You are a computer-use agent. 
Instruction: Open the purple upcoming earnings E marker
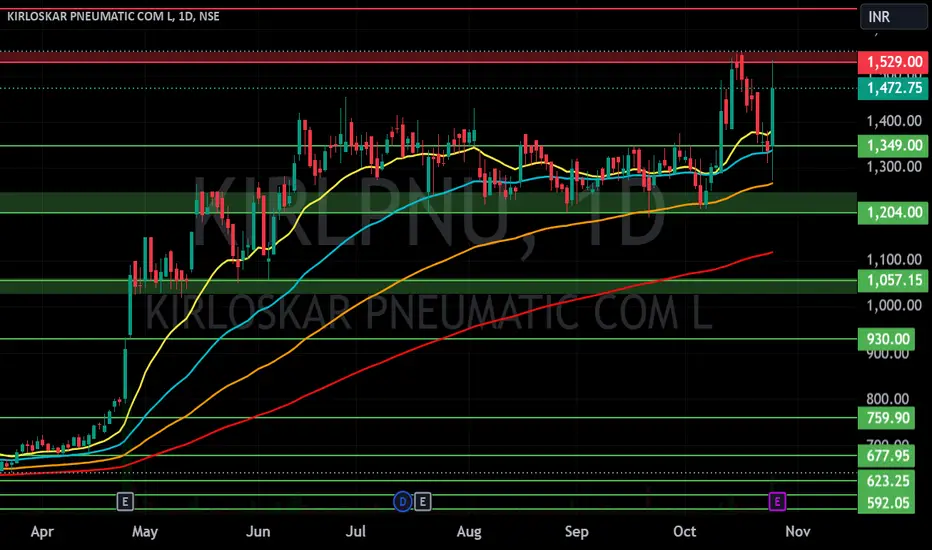tap(777, 502)
